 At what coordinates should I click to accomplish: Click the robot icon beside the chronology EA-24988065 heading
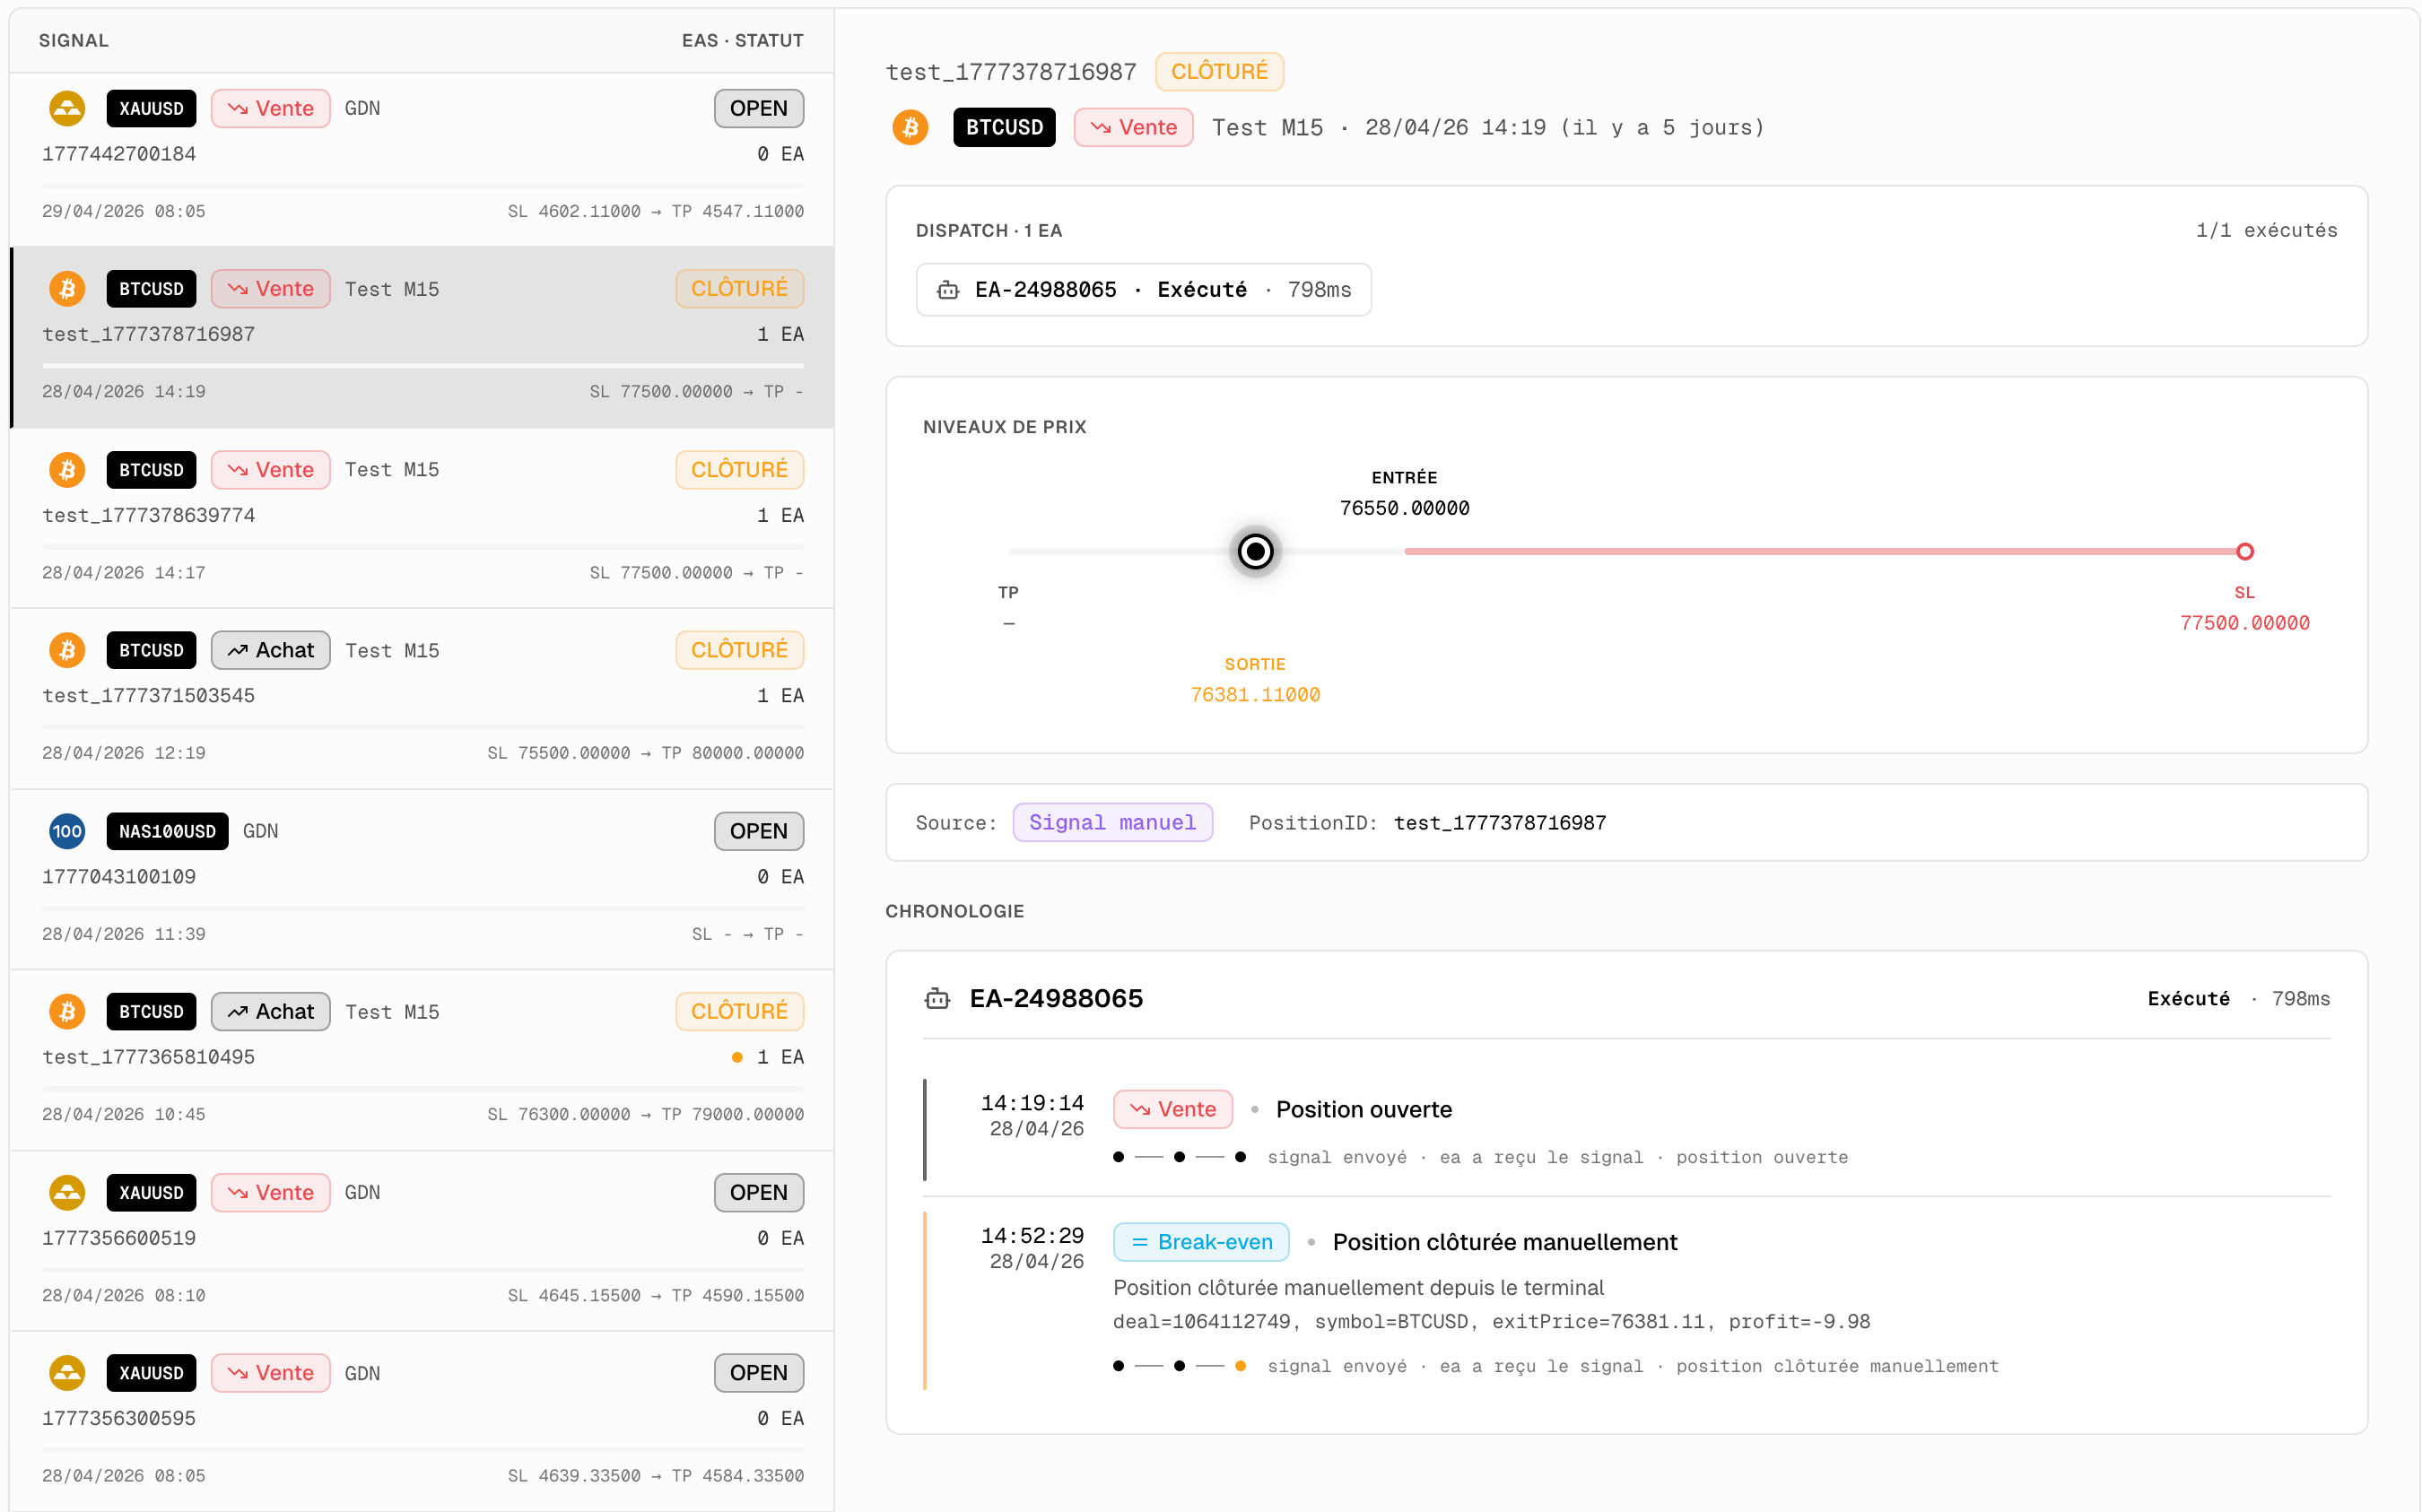937,998
